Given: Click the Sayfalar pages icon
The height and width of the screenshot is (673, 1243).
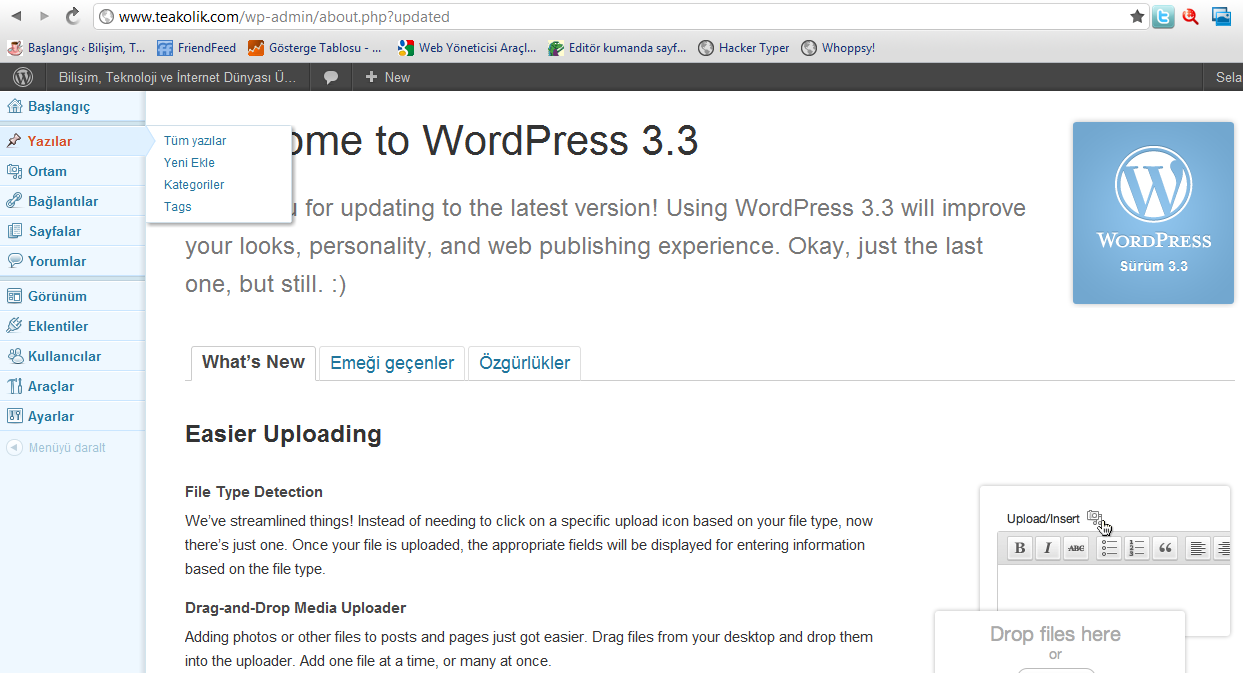Looking at the screenshot, I should 14,231.
